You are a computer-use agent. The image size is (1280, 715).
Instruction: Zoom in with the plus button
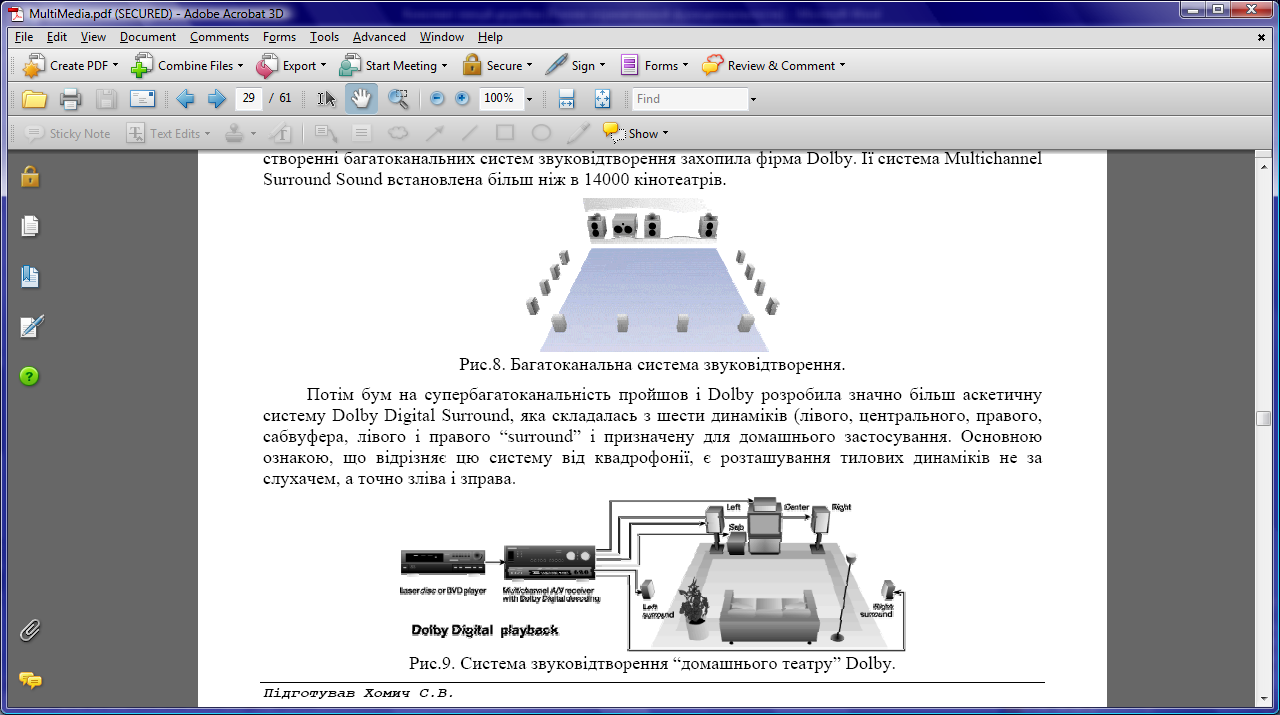(462, 98)
